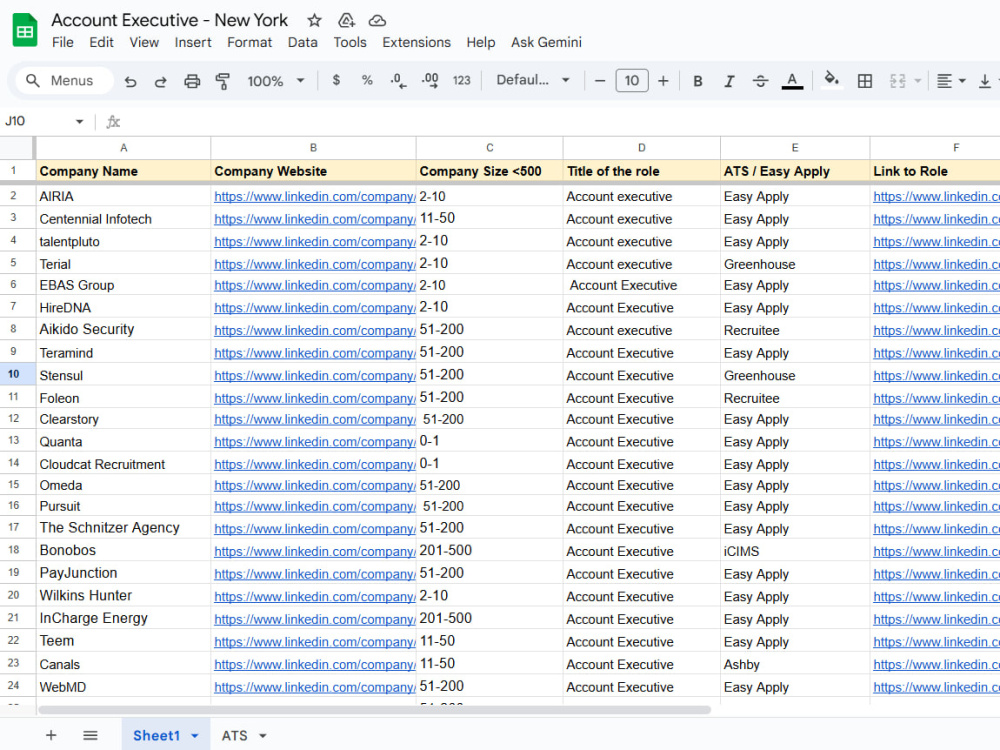Image resolution: width=1000 pixels, height=750 pixels.
Task: Toggle strikethrough formatting
Action: point(760,81)
